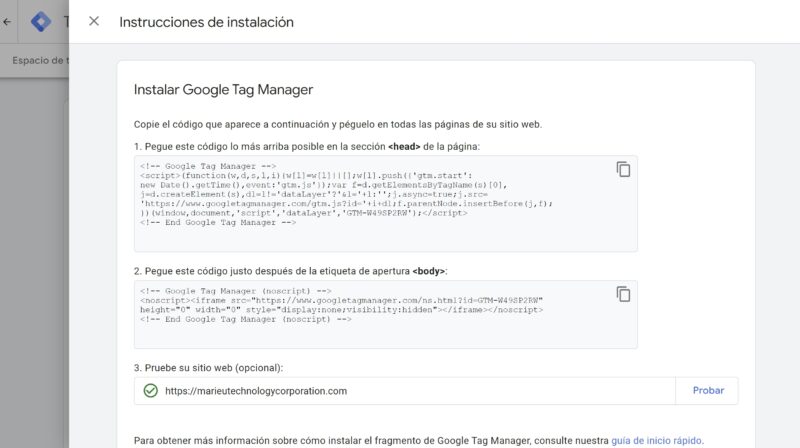
Task: Click the step 1 head instruction text
Action: 307,147
